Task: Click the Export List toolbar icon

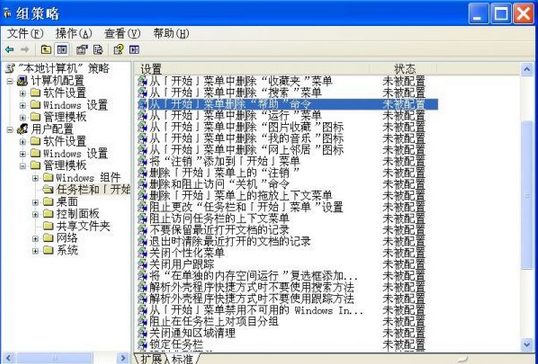Action: pyautogui.click(x=98, y=50)
